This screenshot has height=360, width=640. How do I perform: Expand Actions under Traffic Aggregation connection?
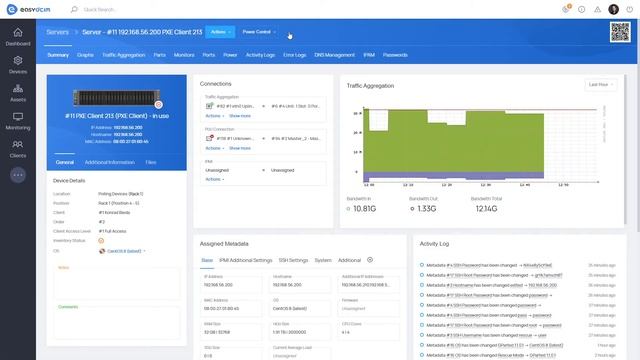pyautogui.click(x=214, y=116)
